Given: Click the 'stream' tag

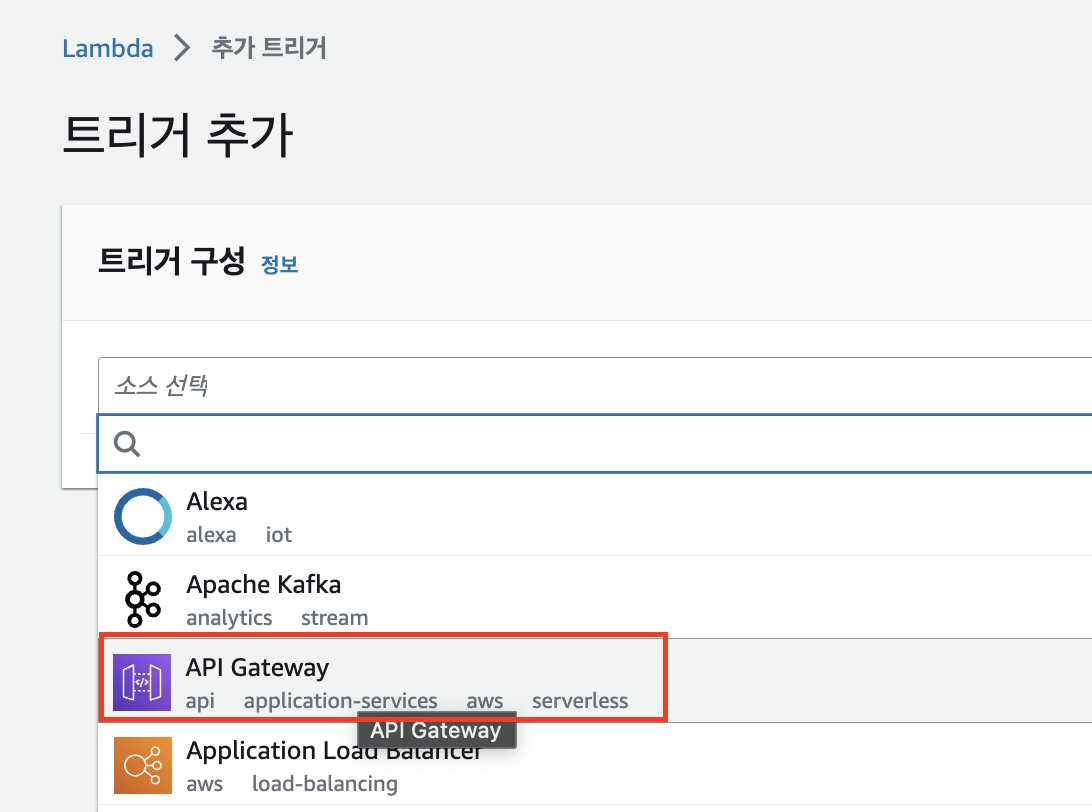Looking at the screenshot, I should (x=334, y=618).
